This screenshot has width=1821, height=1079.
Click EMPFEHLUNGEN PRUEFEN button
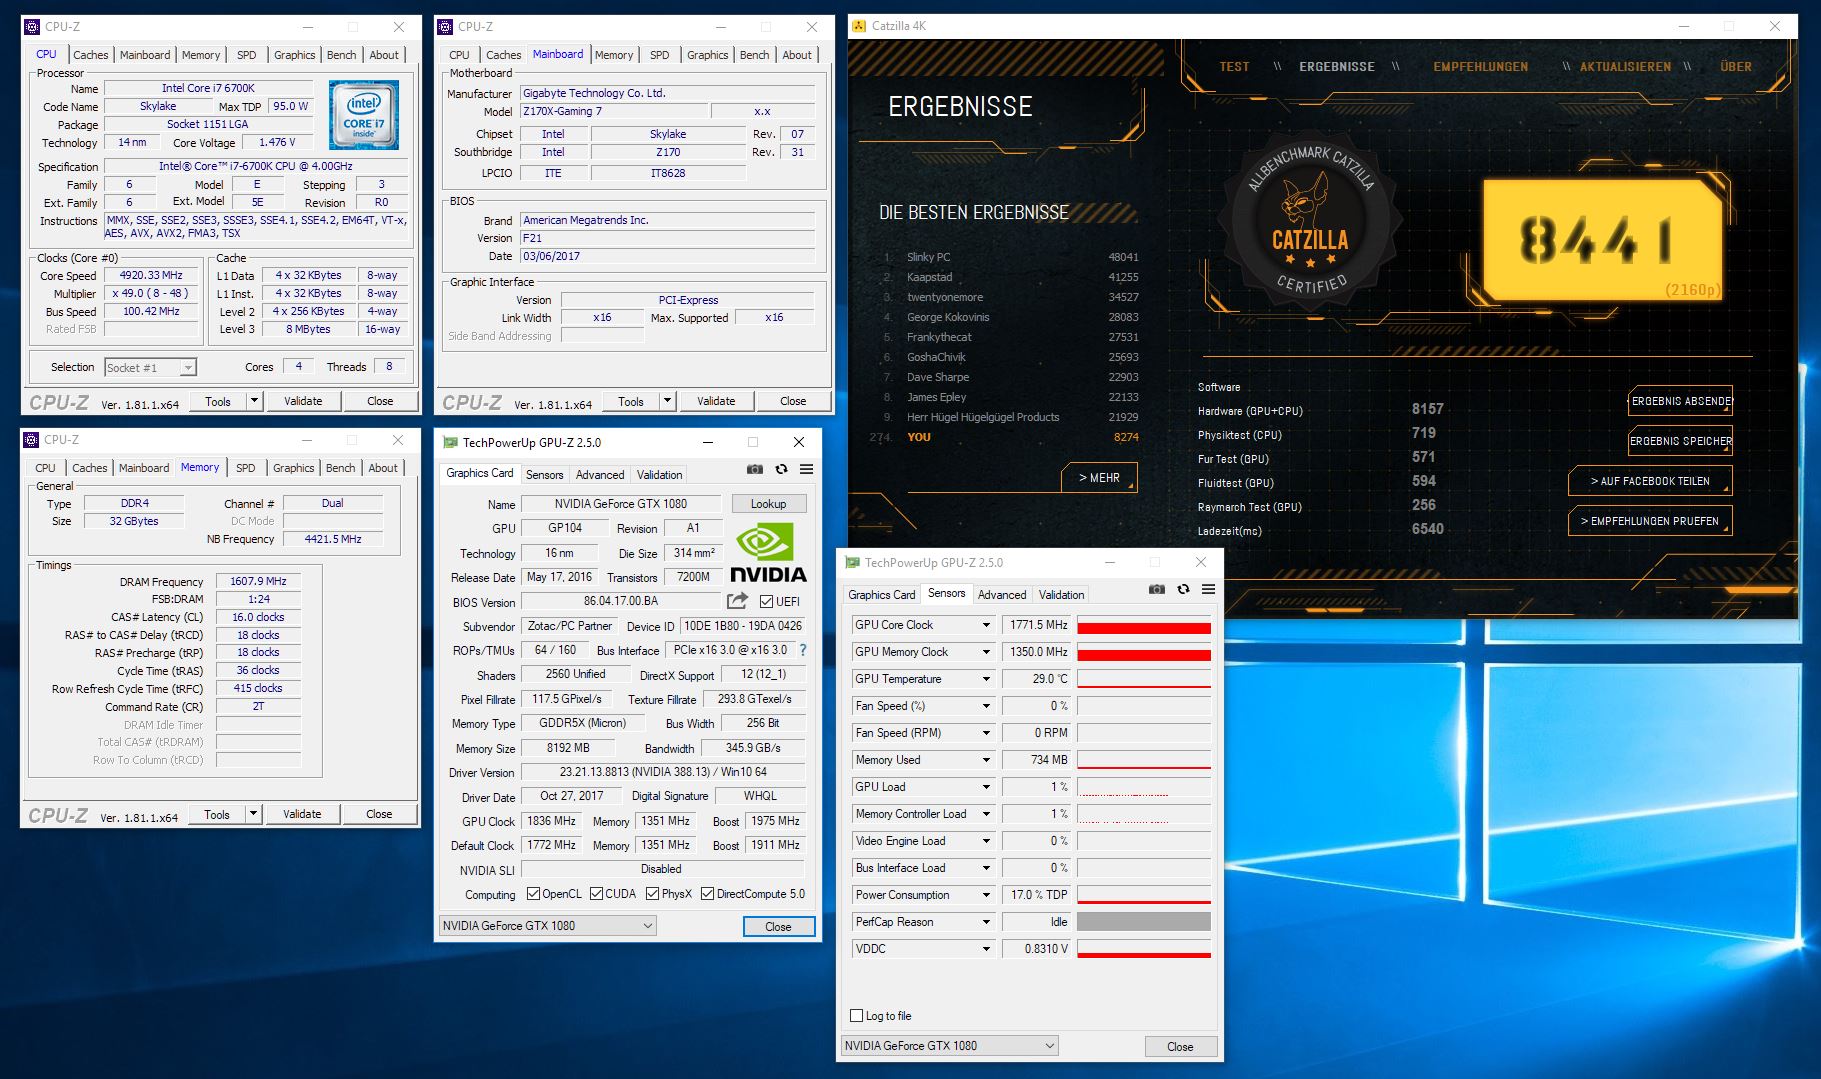pyautogui.click(x=1650, y=521)
